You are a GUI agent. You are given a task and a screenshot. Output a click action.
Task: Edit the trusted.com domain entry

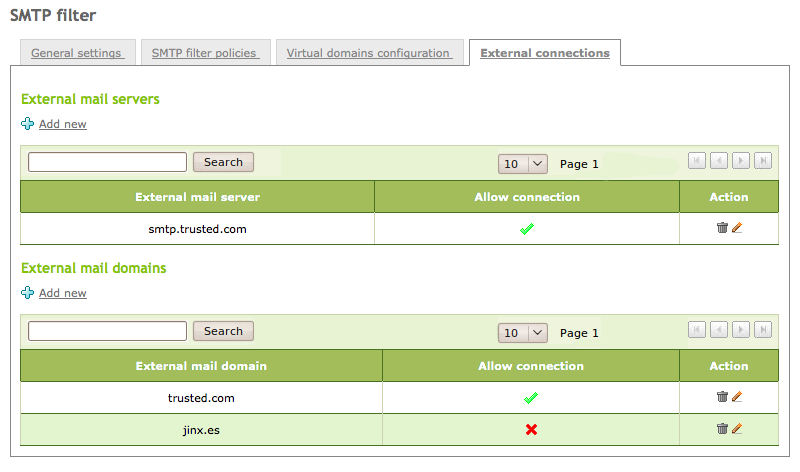[x=737, y=397]
